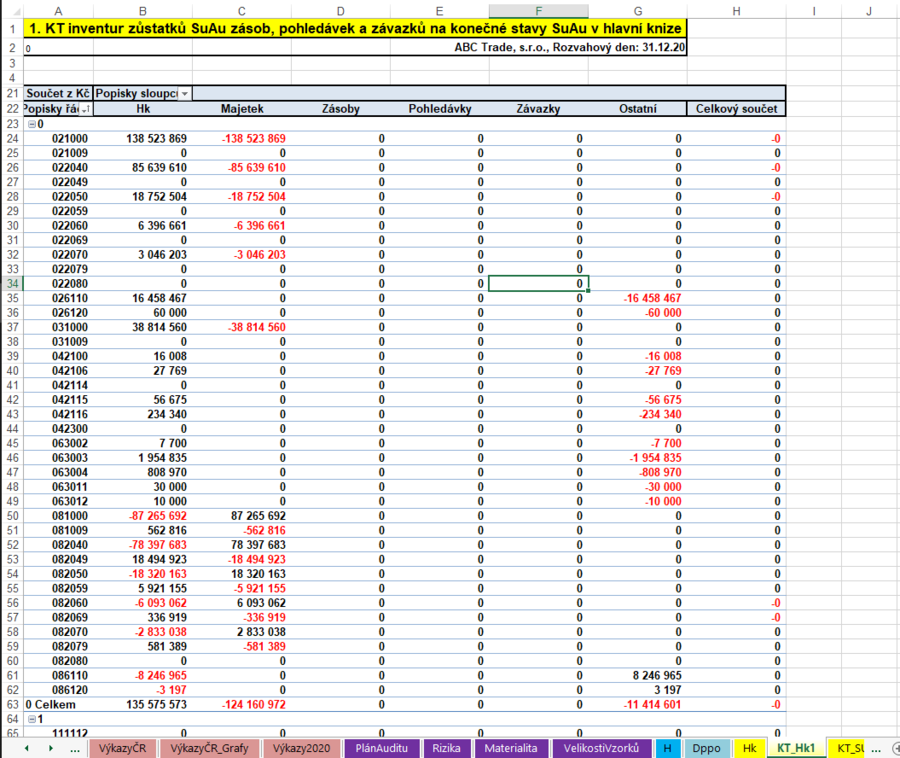Switch to Materialita sheet

(510, 748)
